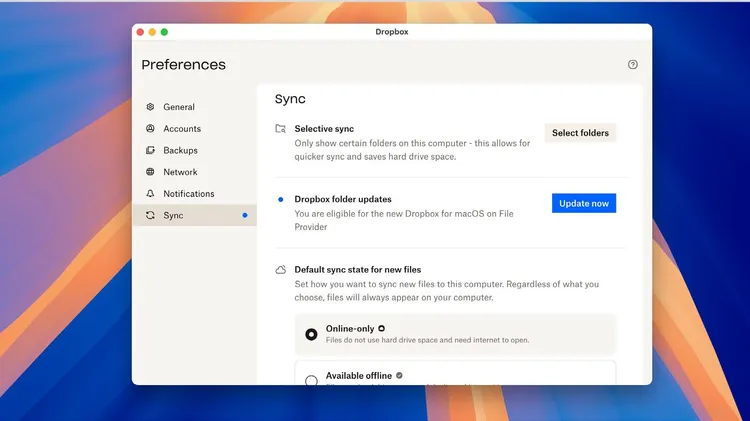Image resolution: width=750 pixels, height=421 pixels.
Task: Click the 'Only show certain folders' description
Action: [x=412, y=150]
